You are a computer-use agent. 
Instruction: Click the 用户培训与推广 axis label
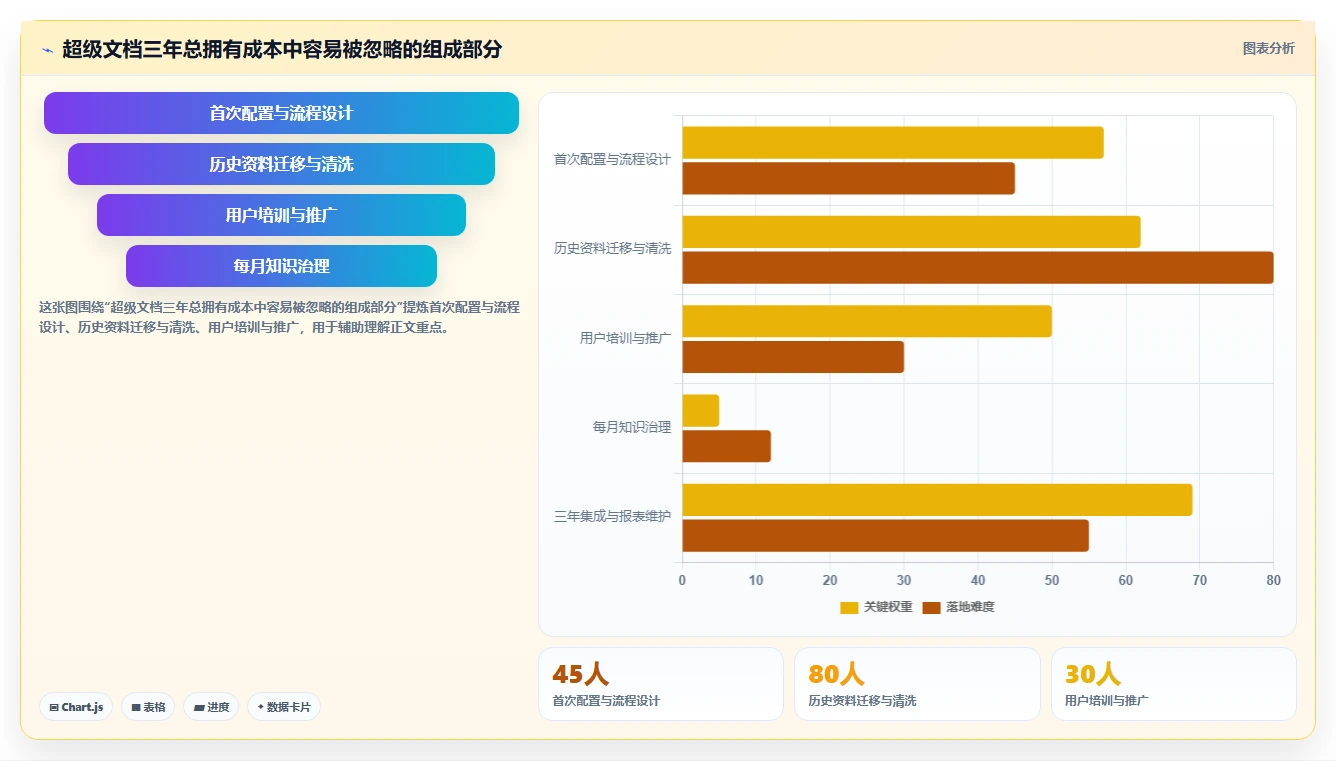point(626,338)
